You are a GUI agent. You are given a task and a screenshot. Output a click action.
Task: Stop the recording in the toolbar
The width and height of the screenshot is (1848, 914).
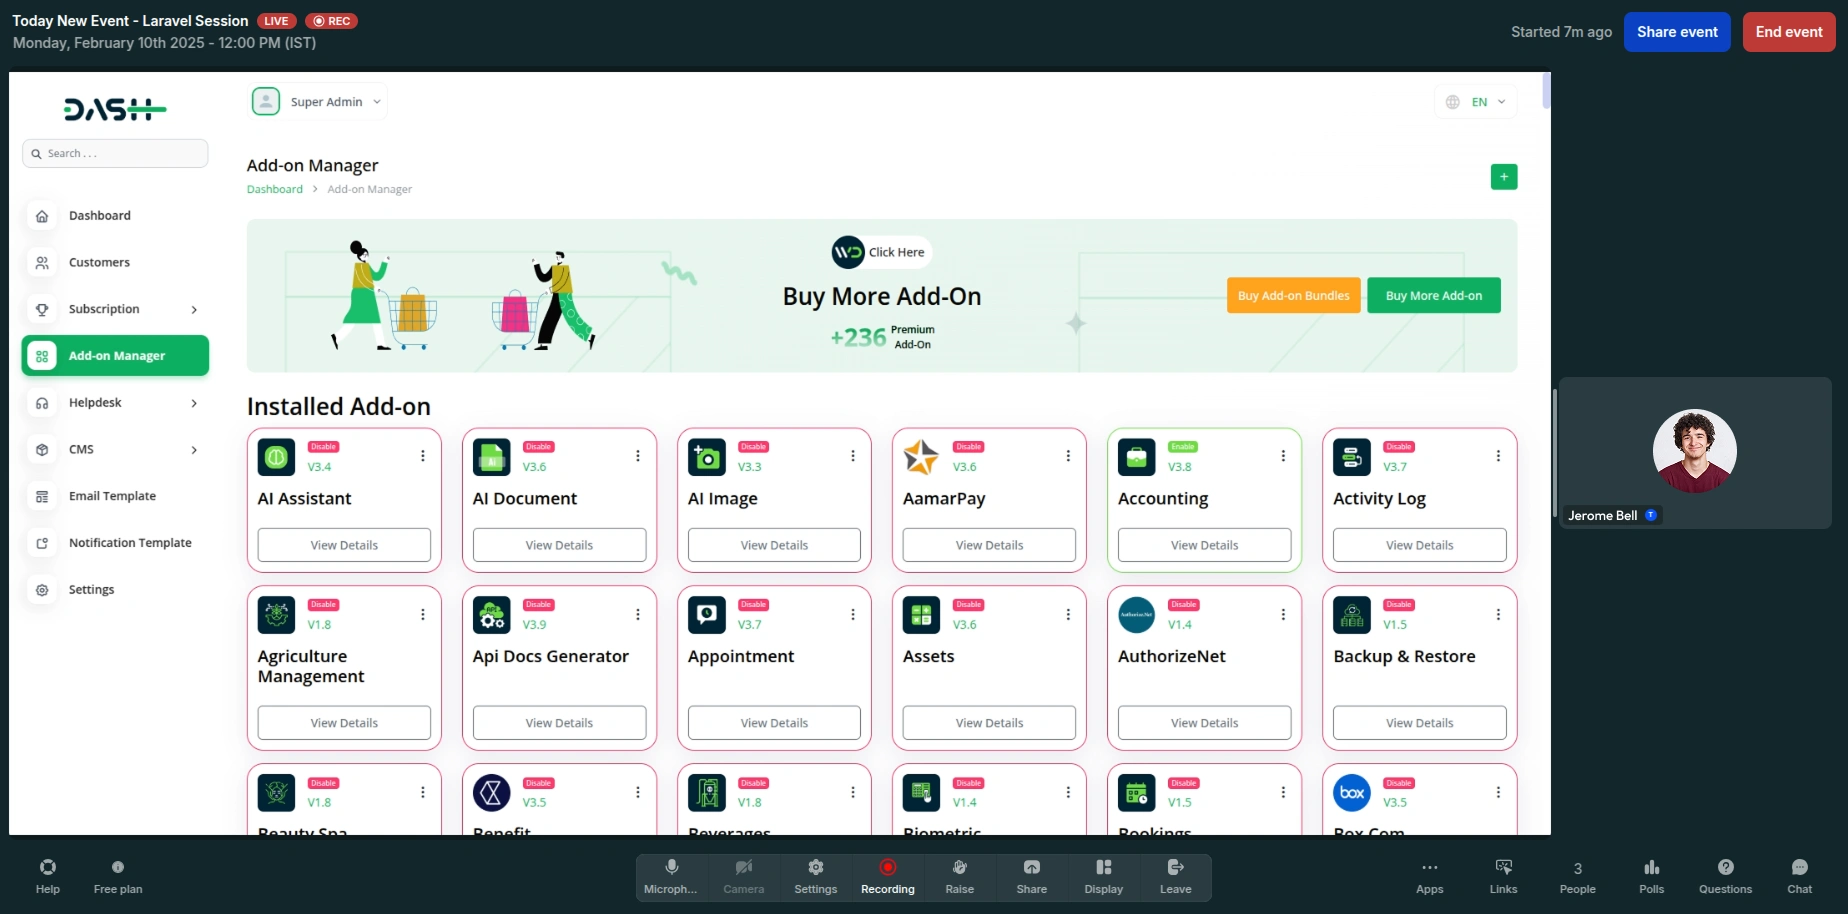(887, 876)
